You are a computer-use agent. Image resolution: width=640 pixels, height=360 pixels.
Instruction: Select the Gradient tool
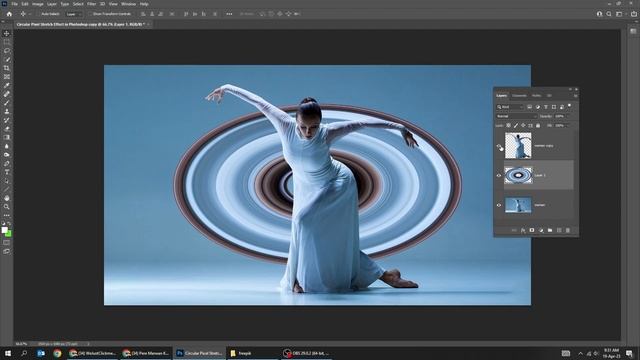pyautogui.click(x=7, y=138)
